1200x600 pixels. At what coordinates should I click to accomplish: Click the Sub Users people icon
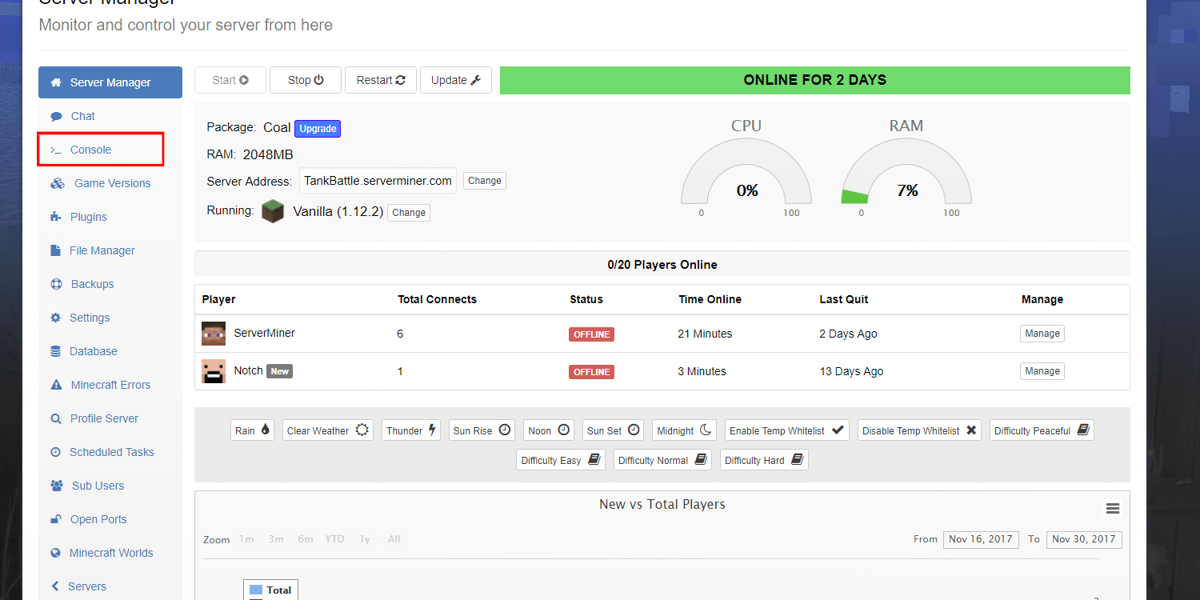coord(56,486)
